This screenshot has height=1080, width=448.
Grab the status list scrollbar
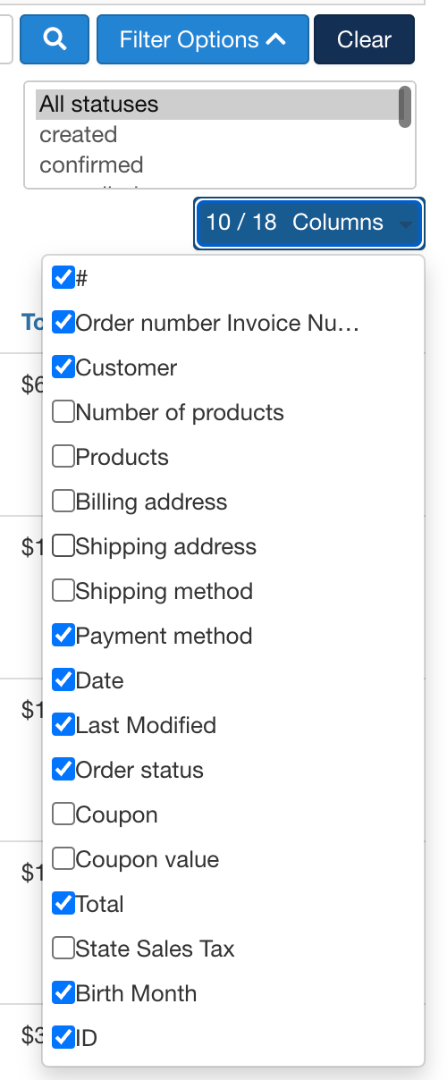click(x=405, y=107)
